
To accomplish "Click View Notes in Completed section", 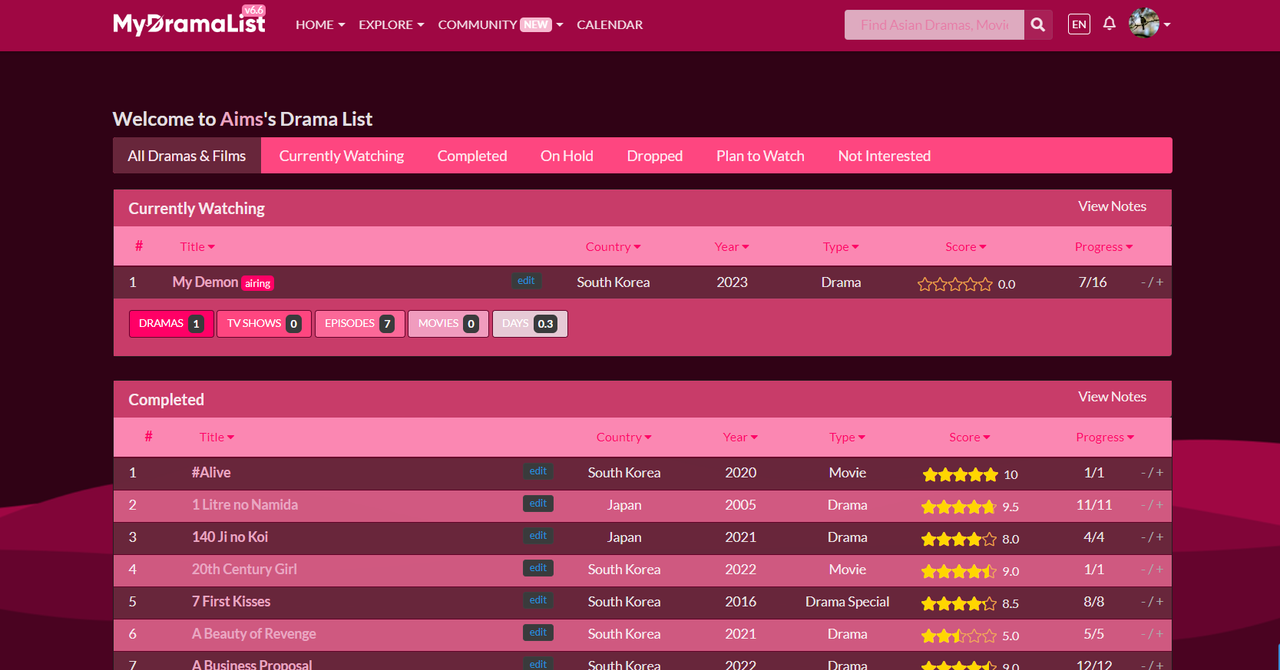I will [x=1112, y=397].
